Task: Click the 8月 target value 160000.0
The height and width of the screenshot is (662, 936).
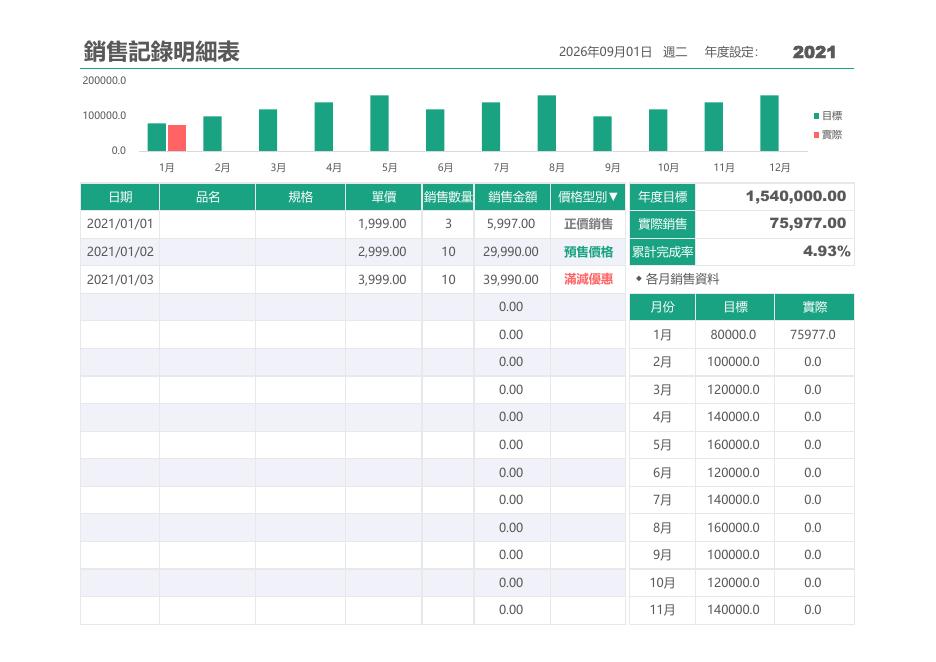Action: point(734,528)
